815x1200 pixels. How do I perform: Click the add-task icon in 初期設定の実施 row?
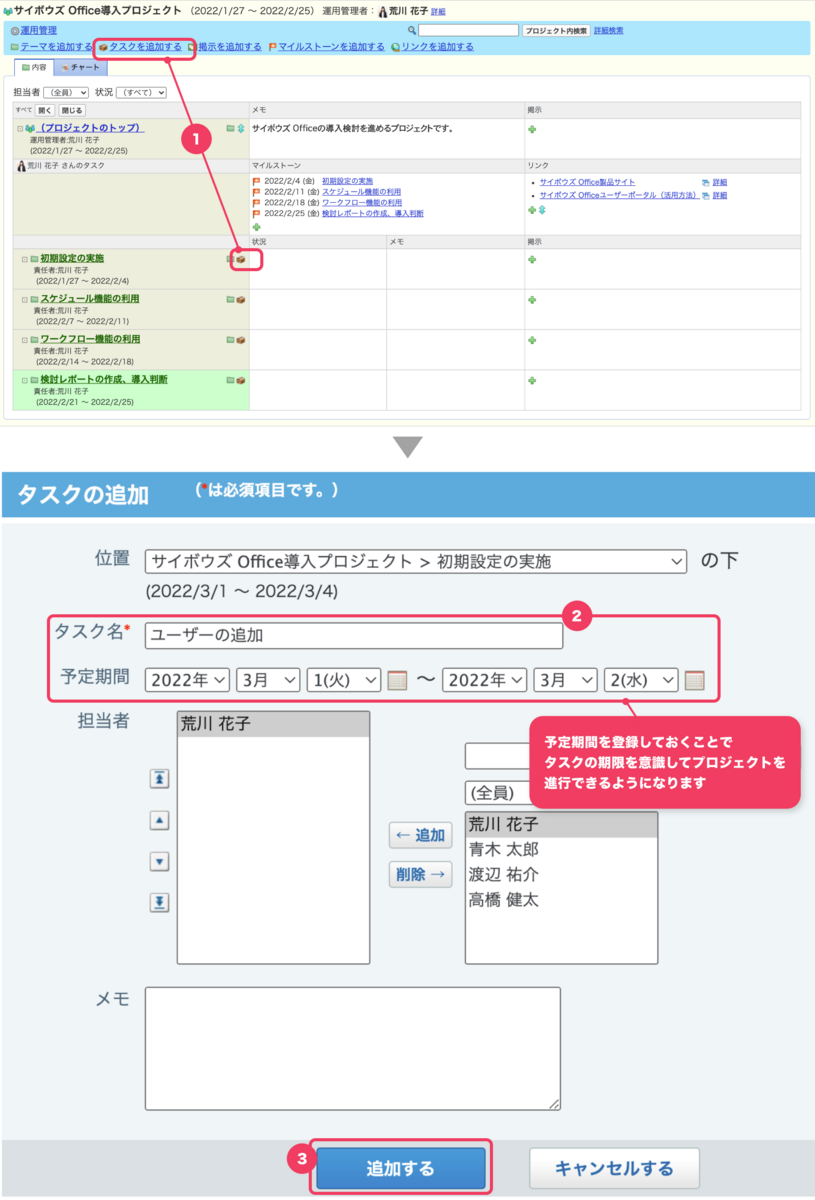241,259
